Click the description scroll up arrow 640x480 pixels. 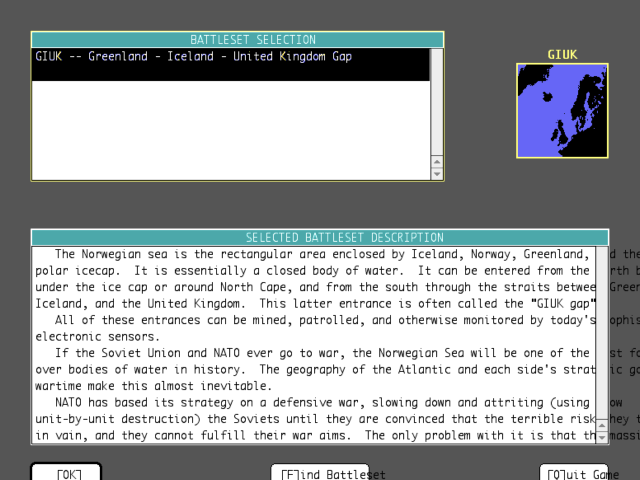602,426
